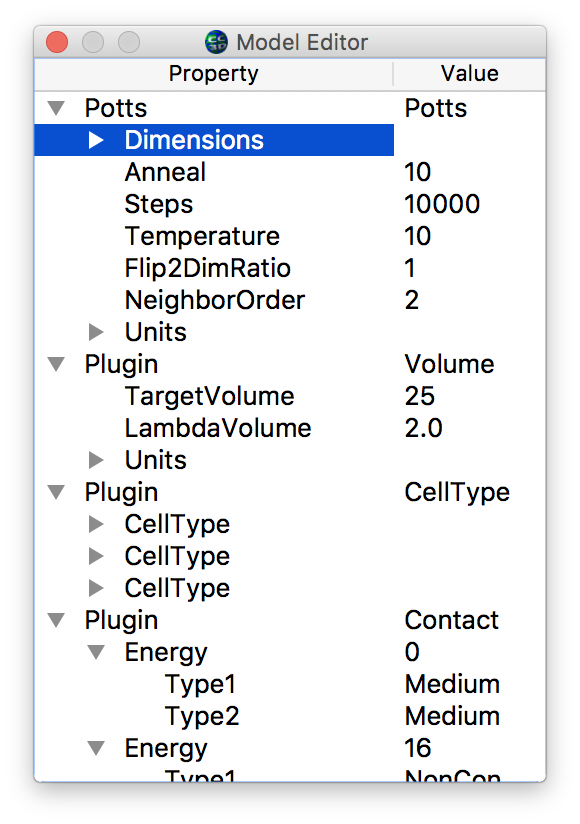Expand Units under Volume plugin
The image size is (580, 824).
point(96,460)
